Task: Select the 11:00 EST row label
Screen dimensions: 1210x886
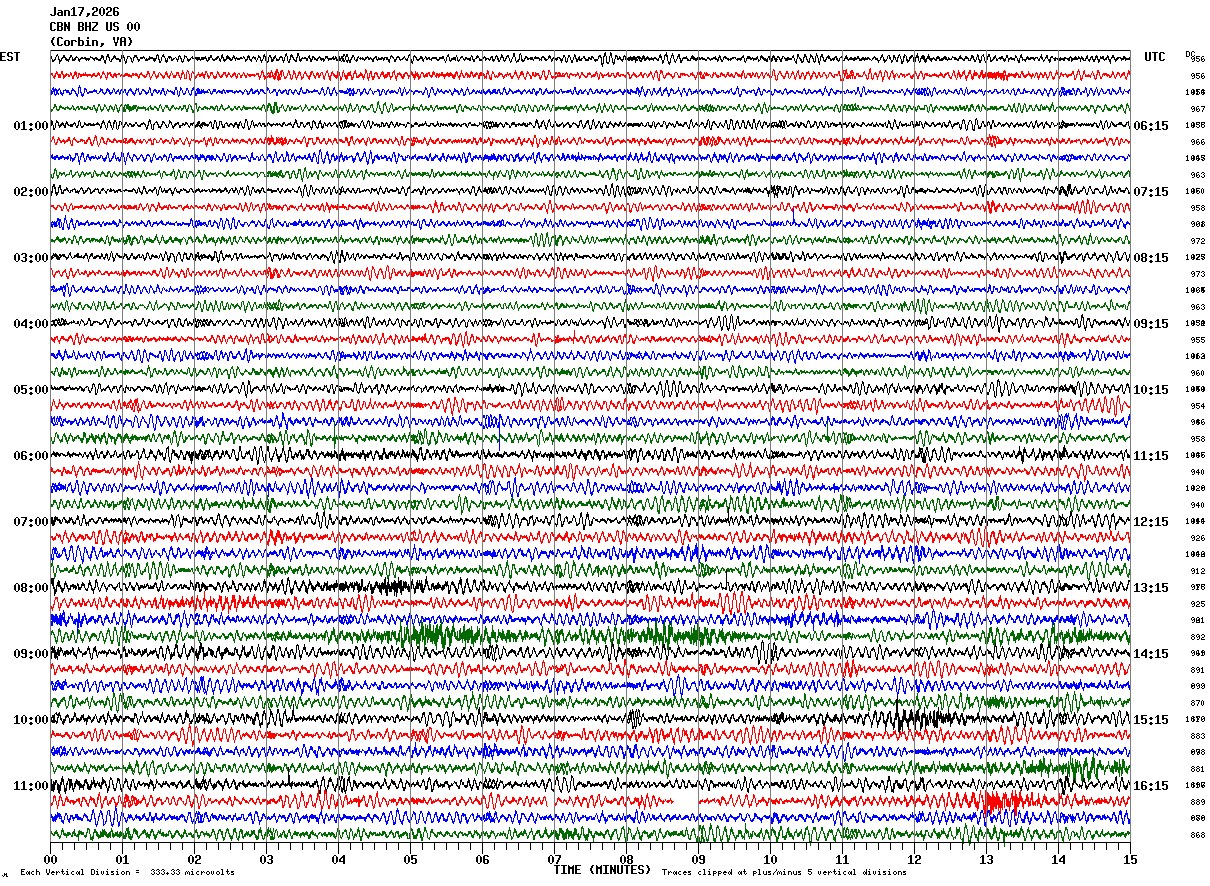Action: click(x=30, y=786)
